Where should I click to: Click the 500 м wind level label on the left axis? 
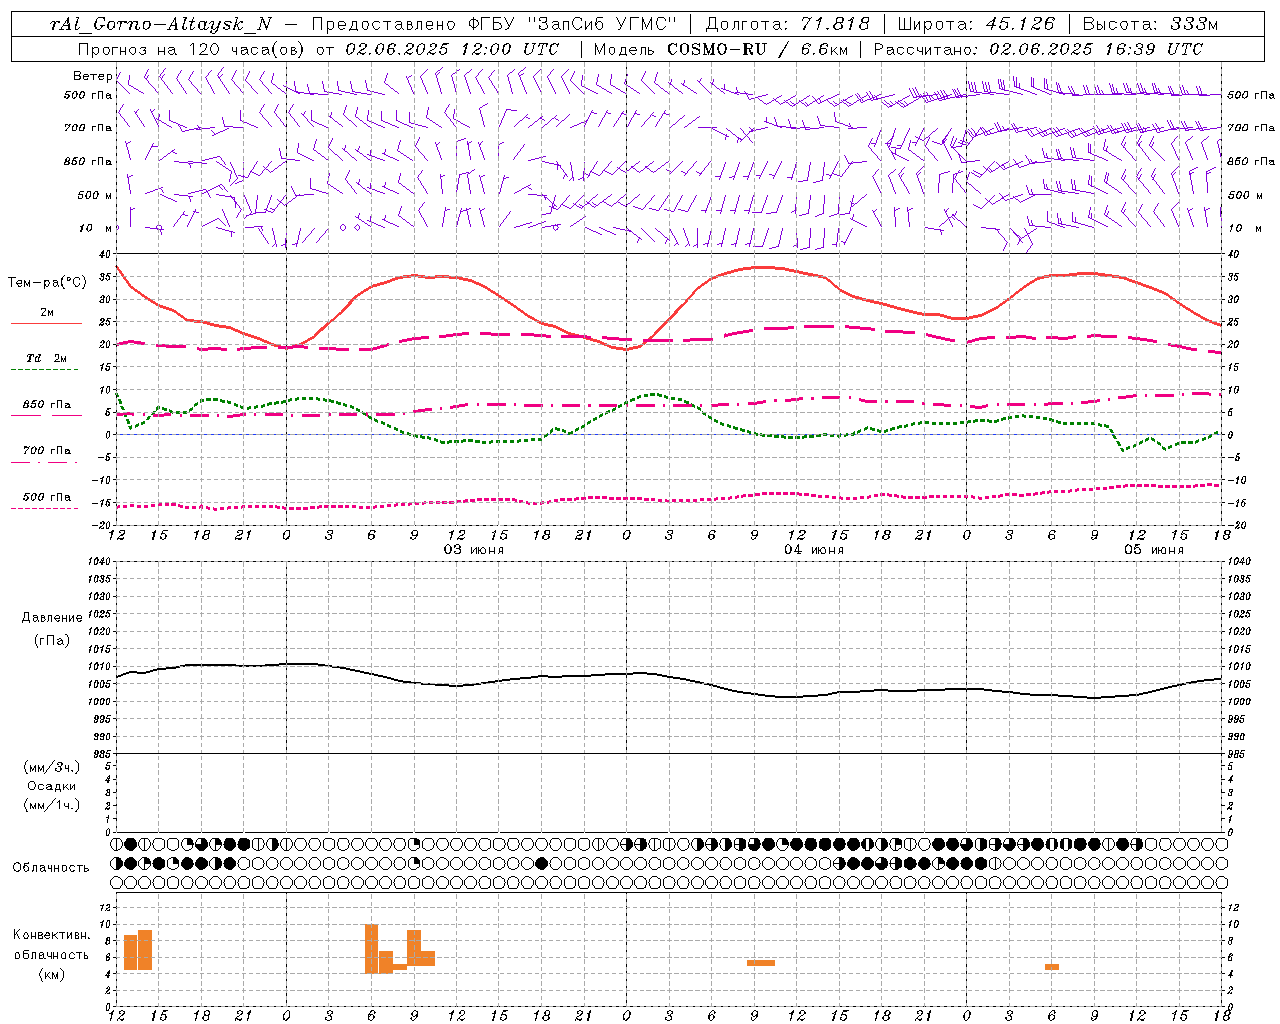coord(95,195)
